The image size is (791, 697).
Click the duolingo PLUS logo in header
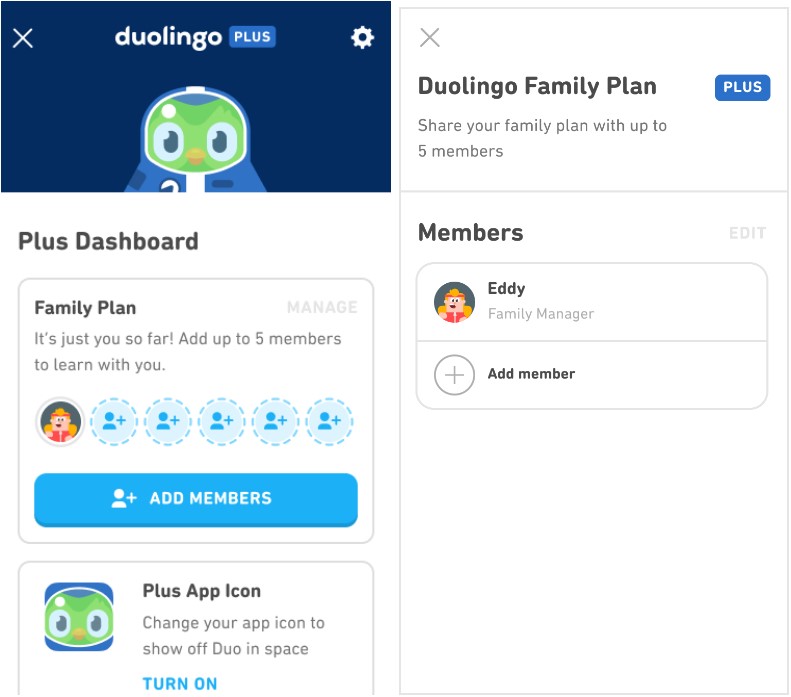tap(195, 37)
